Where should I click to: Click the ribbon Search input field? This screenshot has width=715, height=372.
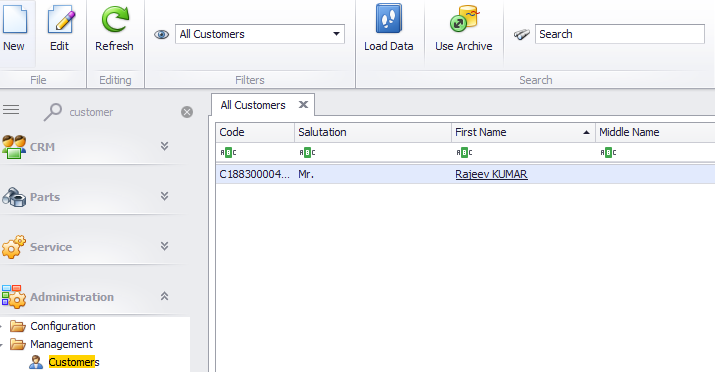point(620,34)
